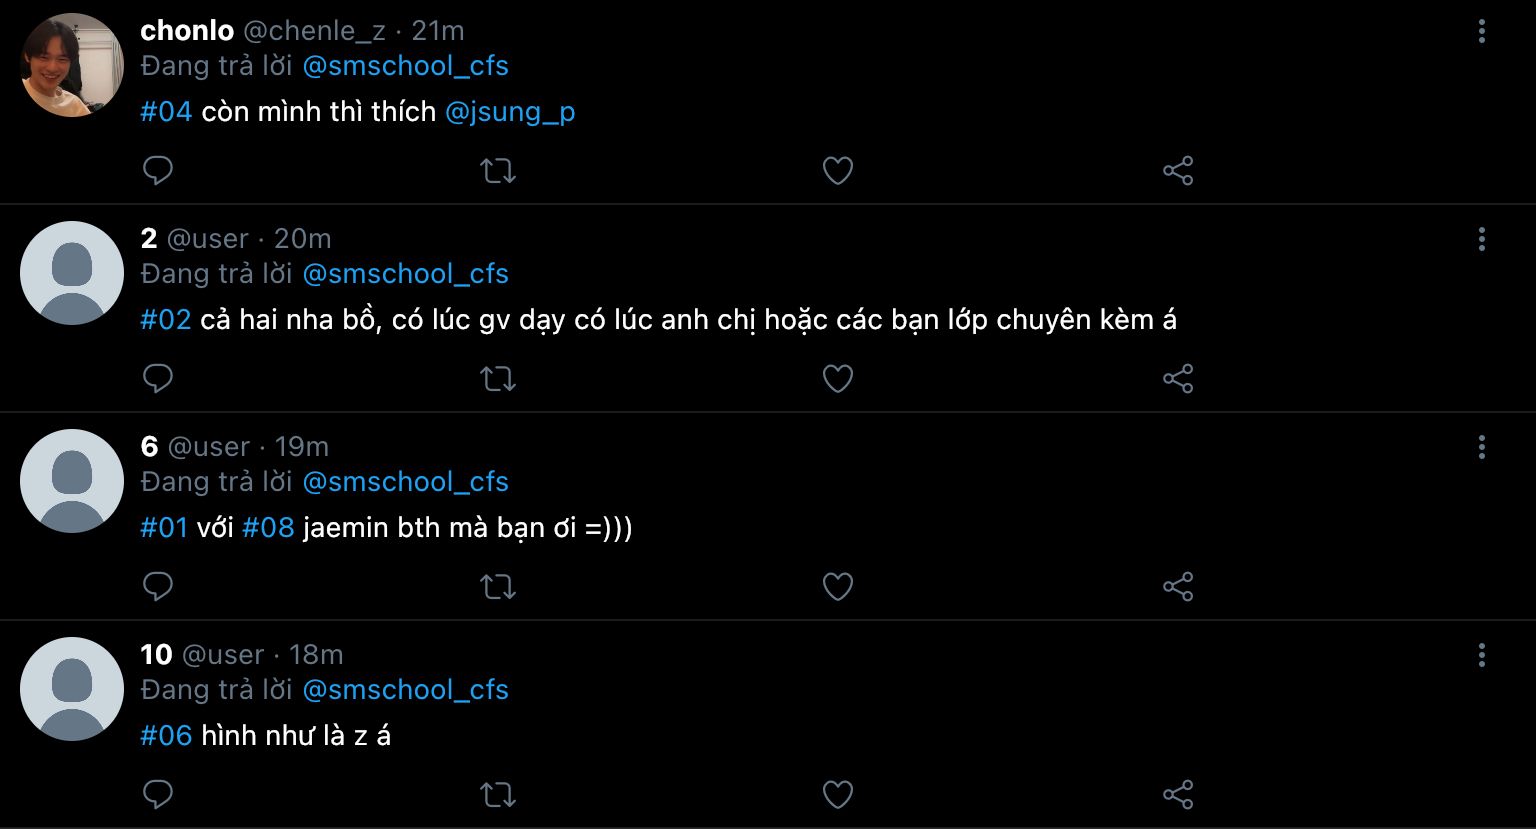Image resolution: width=1536 pixels, height=829 pixels.
Task: Open the @jsung_p mention link
Action: coord(510,112)
